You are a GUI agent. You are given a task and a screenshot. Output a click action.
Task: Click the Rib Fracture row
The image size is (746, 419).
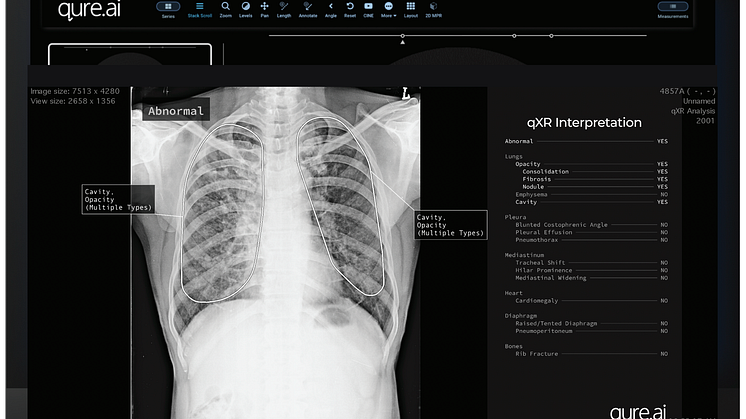(591, 354)
